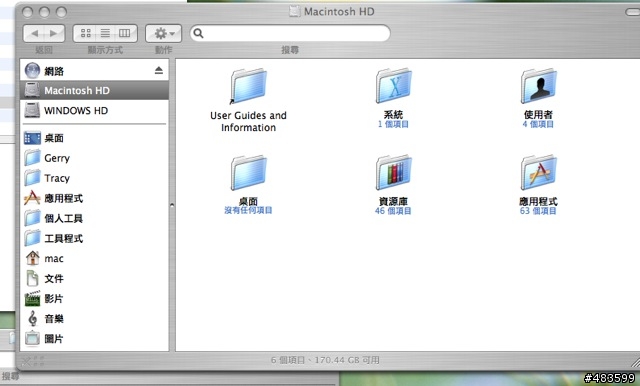
Task: Open the Tracy folder in sidebar
Action: point(94,178)
